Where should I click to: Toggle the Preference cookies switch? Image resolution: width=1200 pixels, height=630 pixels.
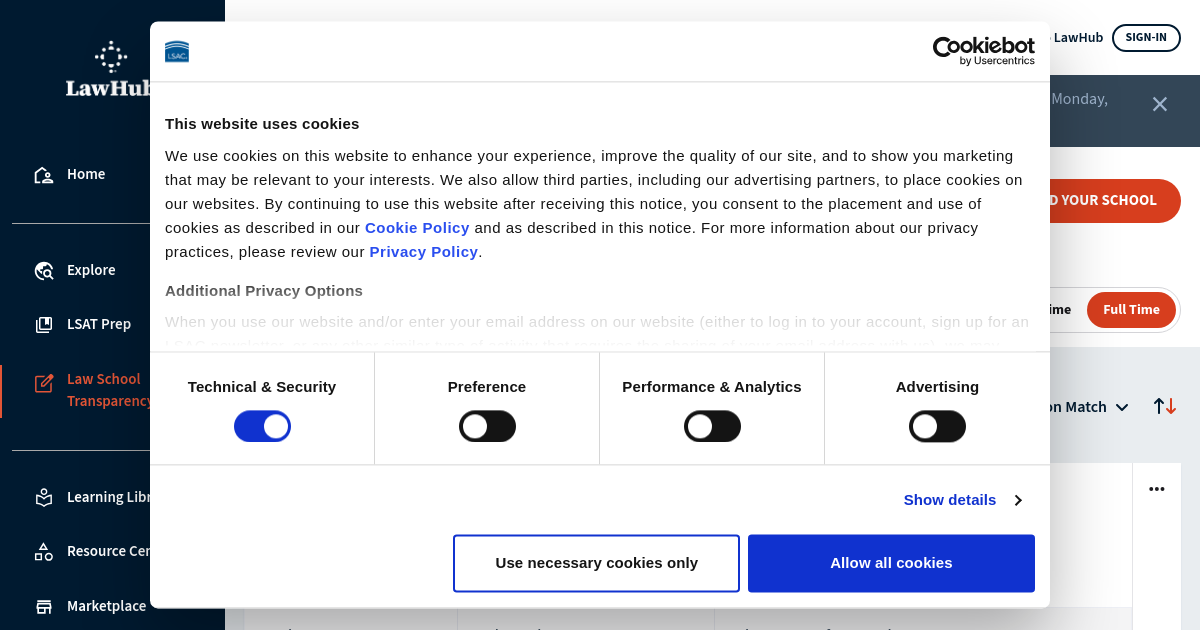point(487,426)
